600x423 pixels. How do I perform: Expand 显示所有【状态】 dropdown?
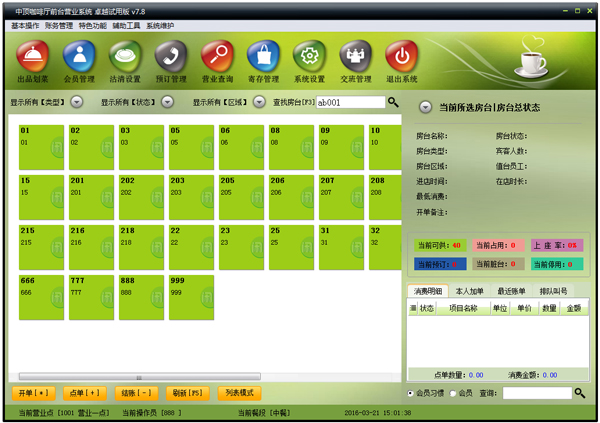[167, 102]
